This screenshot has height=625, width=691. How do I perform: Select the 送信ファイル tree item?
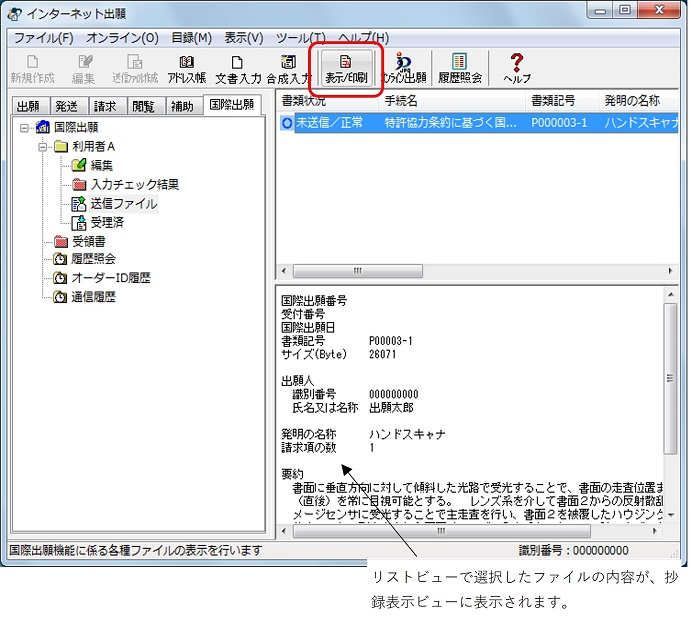(123, 203)
